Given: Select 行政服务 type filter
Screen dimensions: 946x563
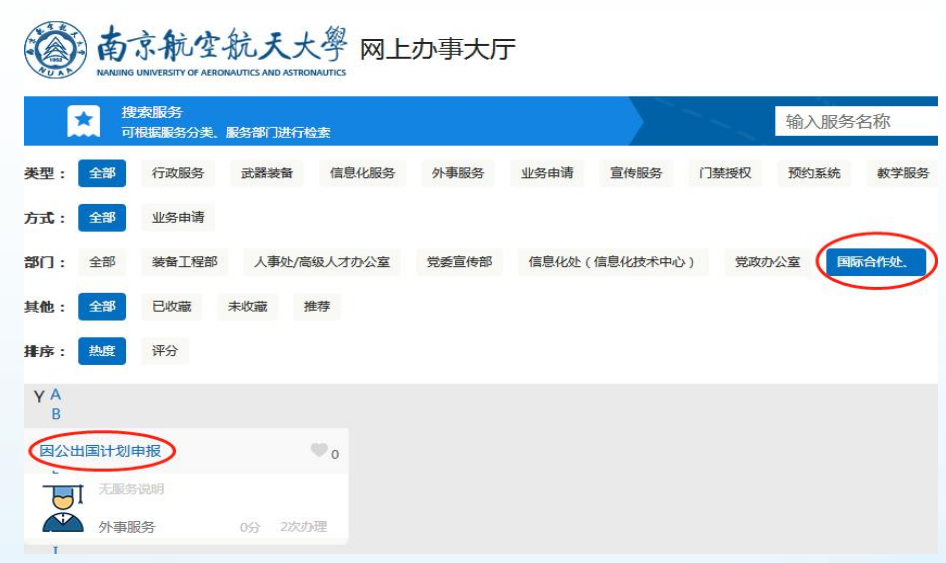Looking at the screenshot, I should click(x=178, y=173).
